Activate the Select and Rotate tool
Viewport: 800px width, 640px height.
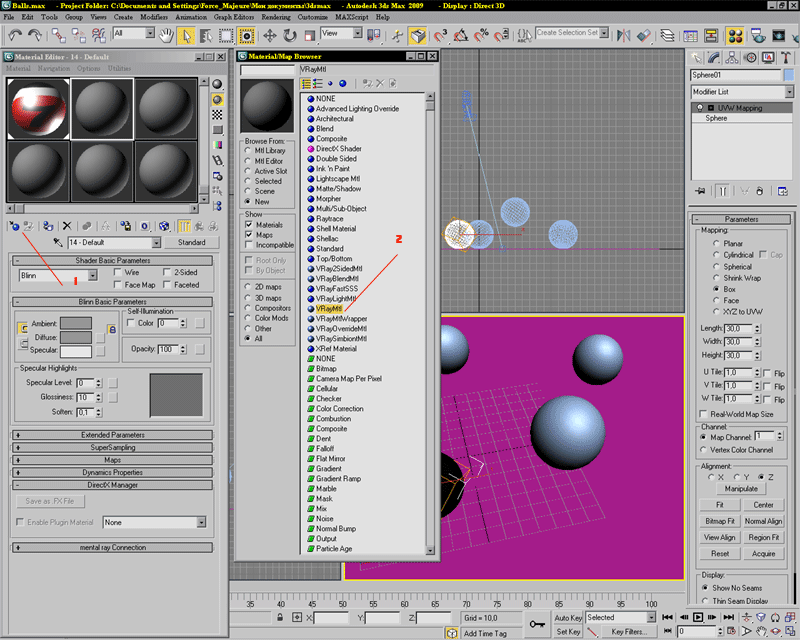tap(290, 35)
